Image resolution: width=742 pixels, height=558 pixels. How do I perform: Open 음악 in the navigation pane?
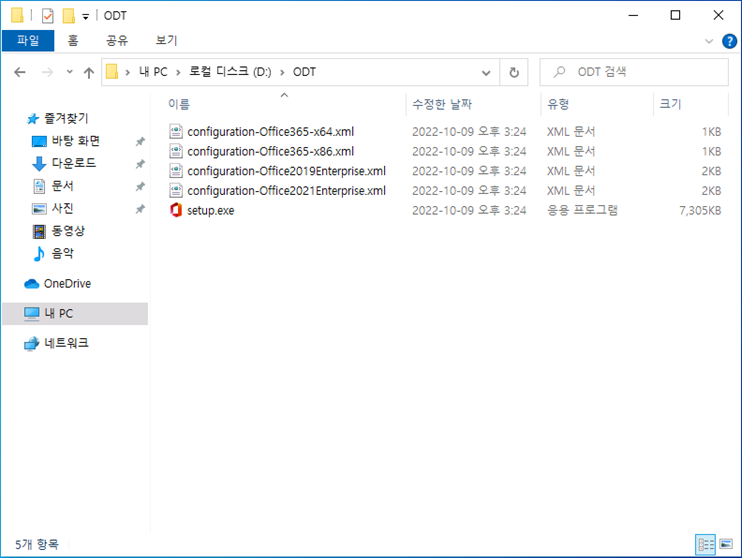click(x=62, y=253)
